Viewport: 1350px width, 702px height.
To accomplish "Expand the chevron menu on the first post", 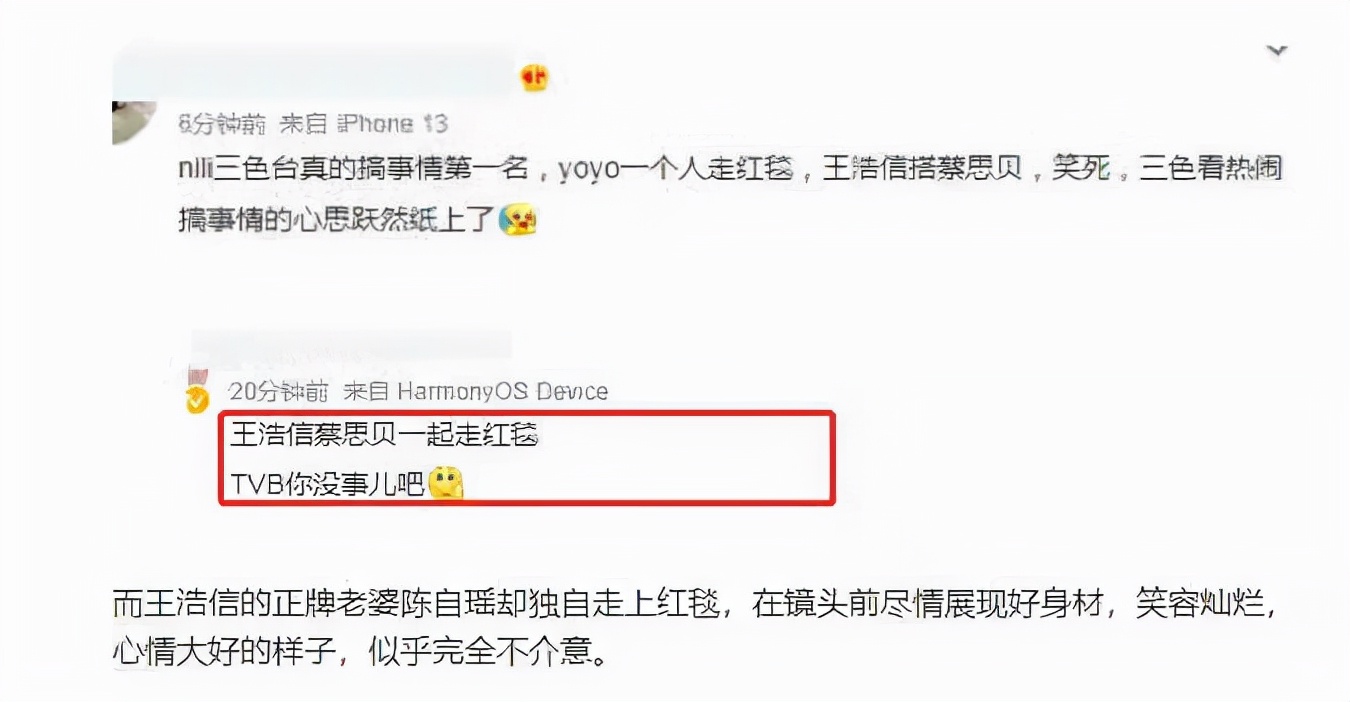I will (x=1276, y=51).
